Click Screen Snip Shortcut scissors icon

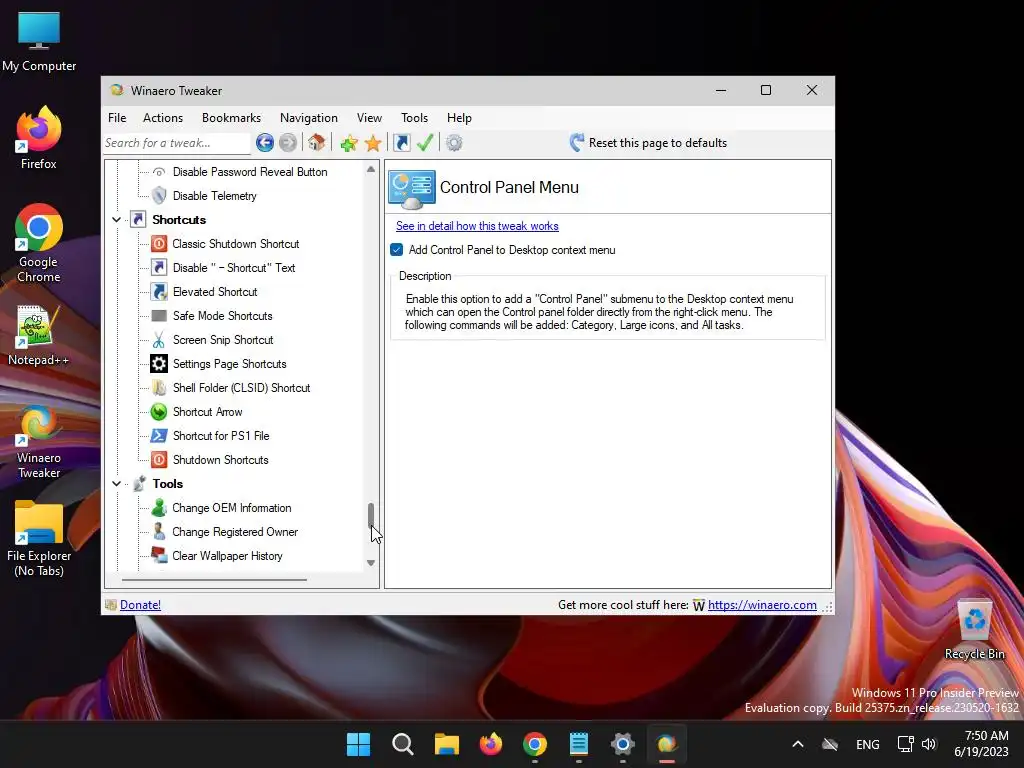[159, 340]
